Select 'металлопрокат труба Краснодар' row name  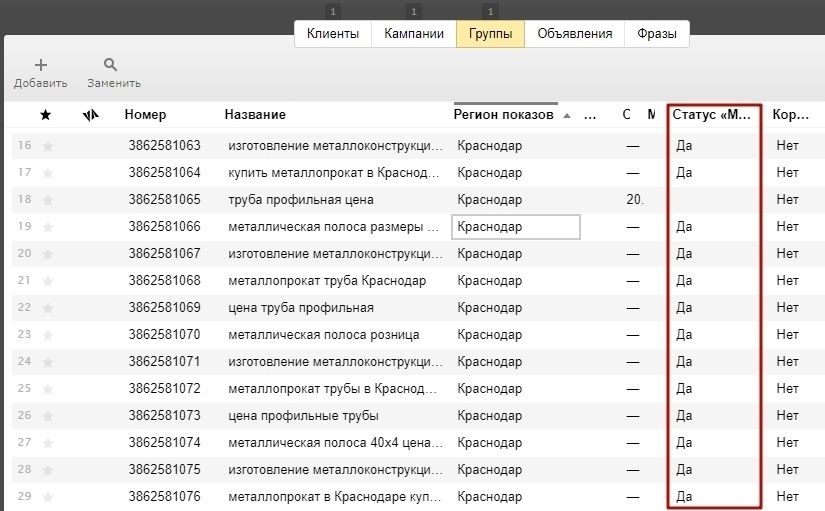pos(327,280)
